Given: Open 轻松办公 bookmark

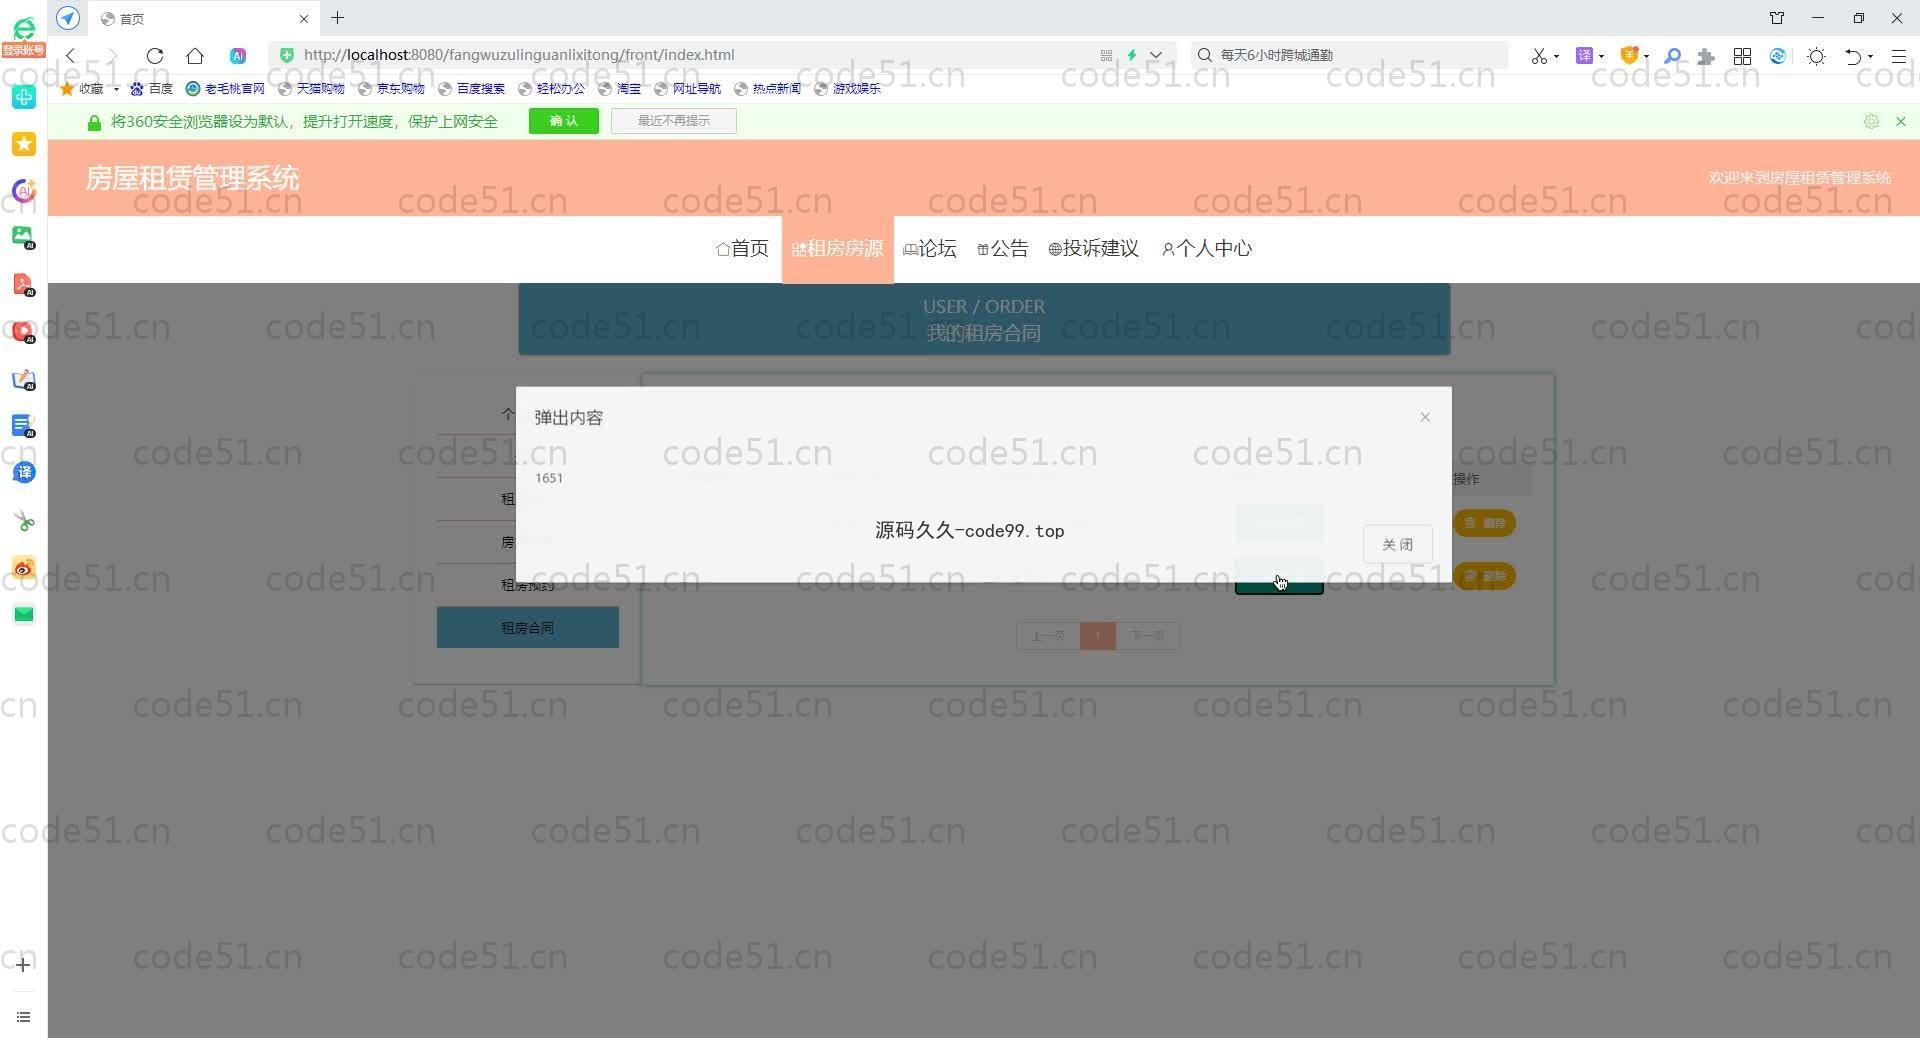Looking at the screenshot, I should pos(552,89).
